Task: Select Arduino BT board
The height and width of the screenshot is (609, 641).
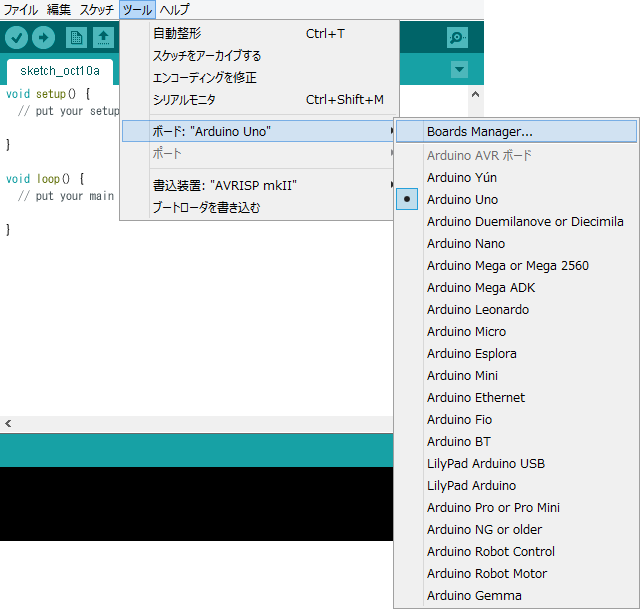Action: pyautogui.click(x=516, y=442)
